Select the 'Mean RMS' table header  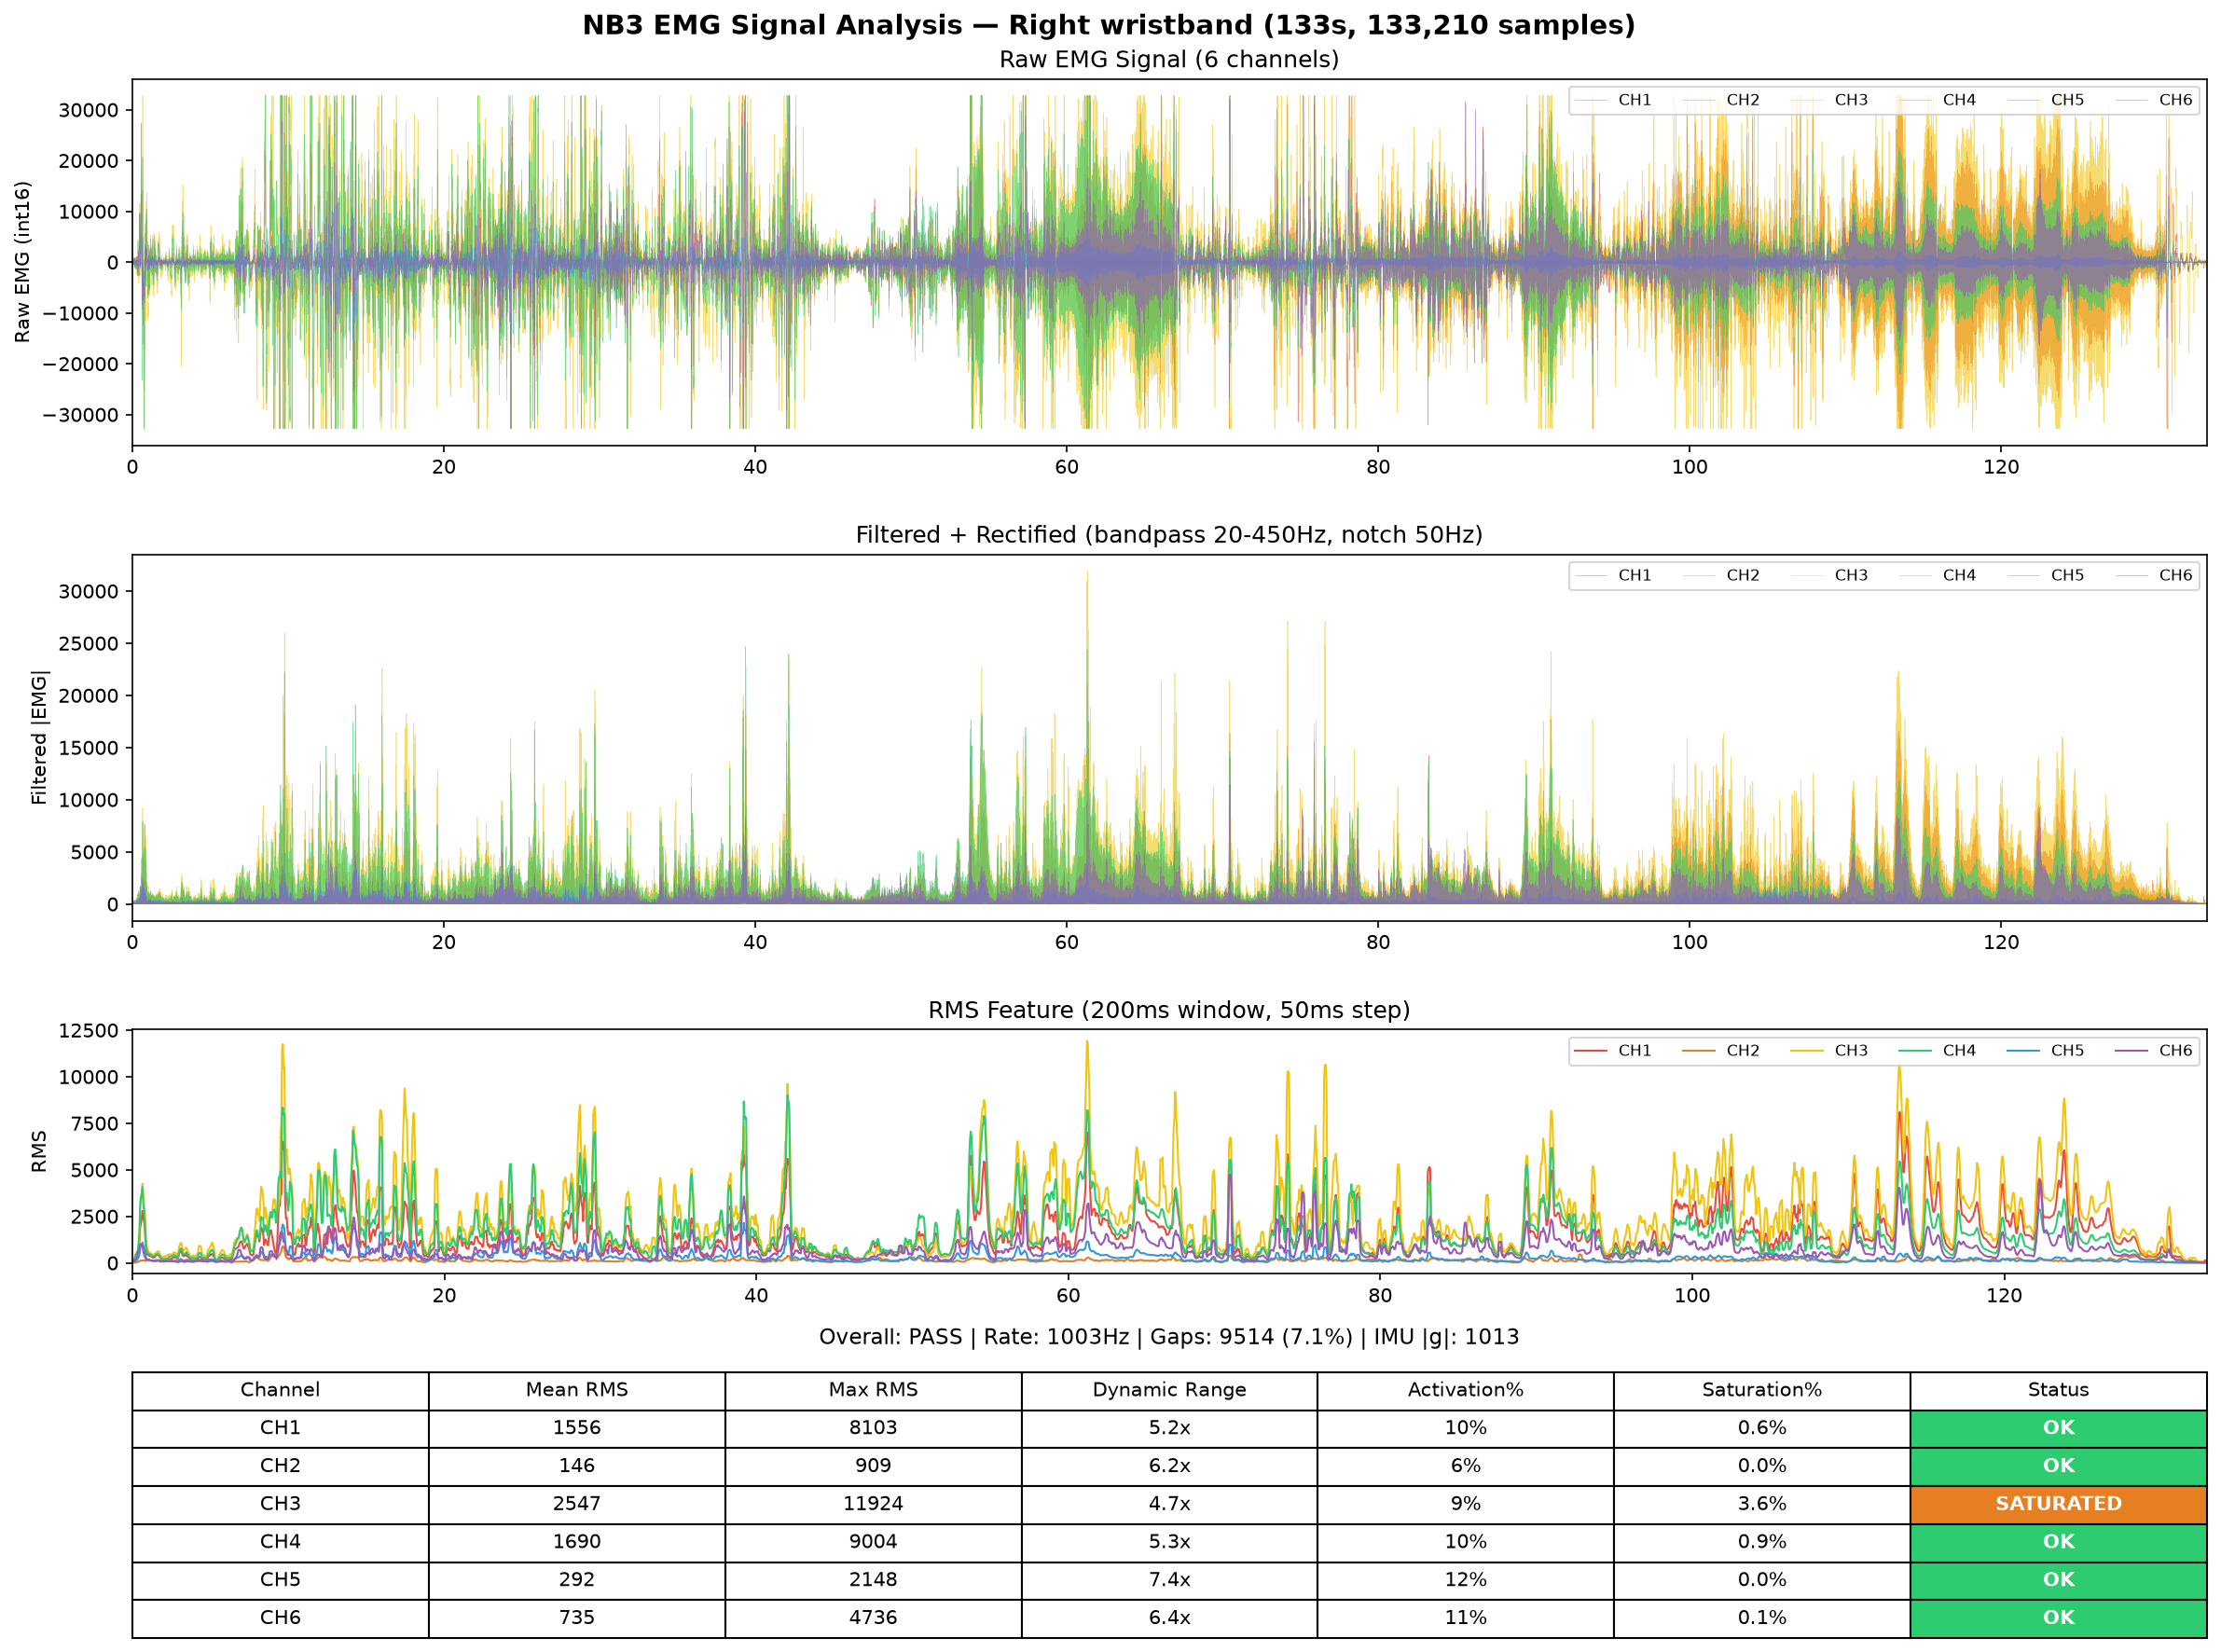pos(577,1389)
